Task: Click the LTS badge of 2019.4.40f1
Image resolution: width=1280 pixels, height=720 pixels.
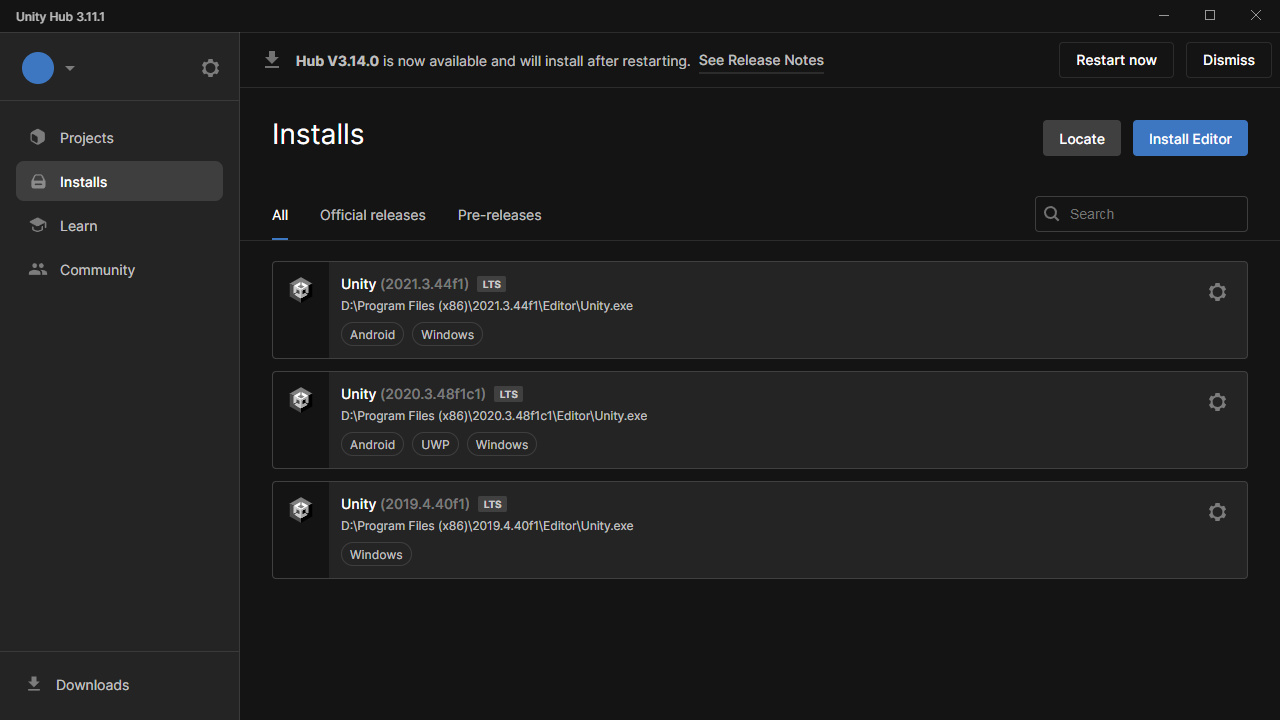Action: pyautogui.click(x=492, y=504)
